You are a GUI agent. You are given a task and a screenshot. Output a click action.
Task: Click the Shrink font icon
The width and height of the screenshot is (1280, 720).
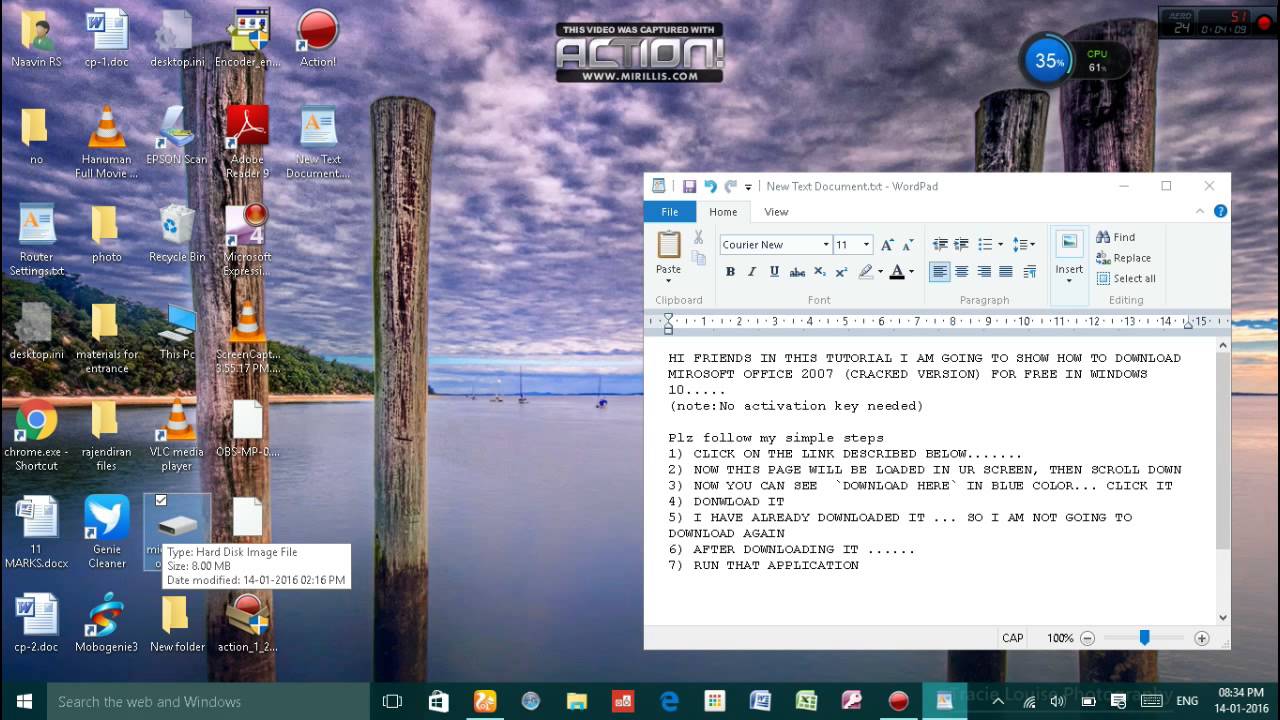(908, 244)
